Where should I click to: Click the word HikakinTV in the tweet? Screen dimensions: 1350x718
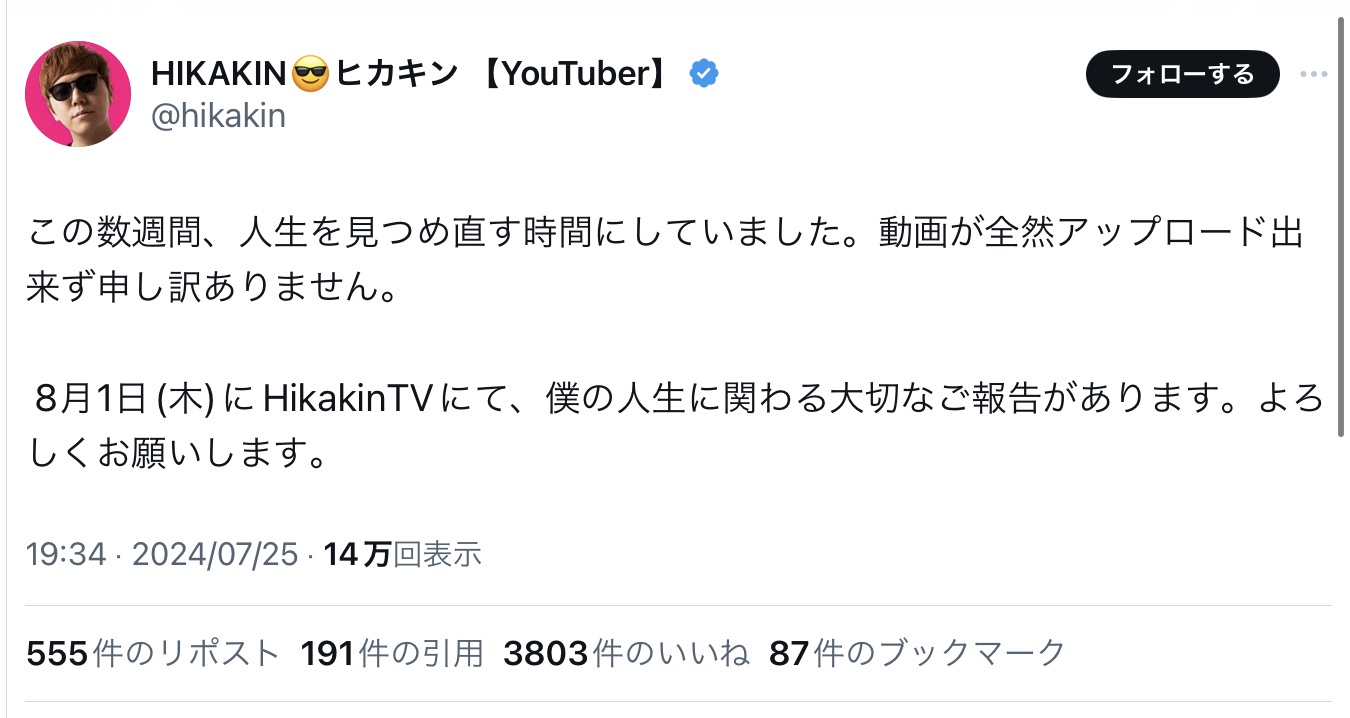point(347,400)
